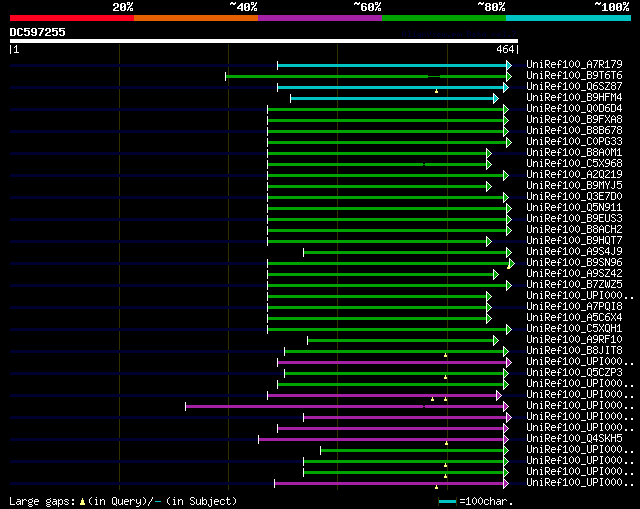The width and height of the screenshot is (640, 509).
Task: Select the UniRef100_B9HQT7 label
Action: pos(574,241)
